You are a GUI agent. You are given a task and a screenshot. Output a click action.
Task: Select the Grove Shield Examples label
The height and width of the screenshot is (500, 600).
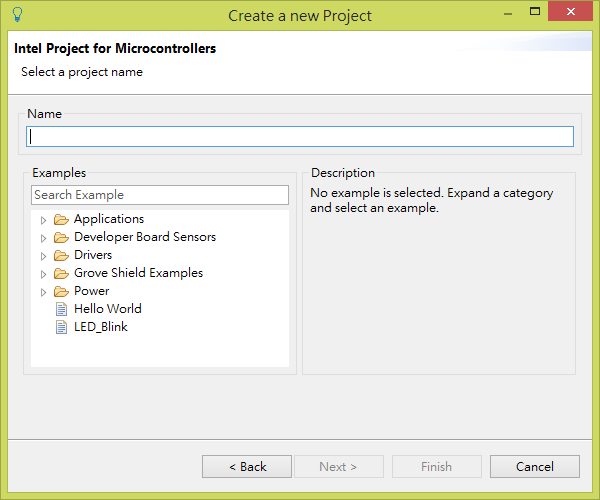[x=139, y=273]
